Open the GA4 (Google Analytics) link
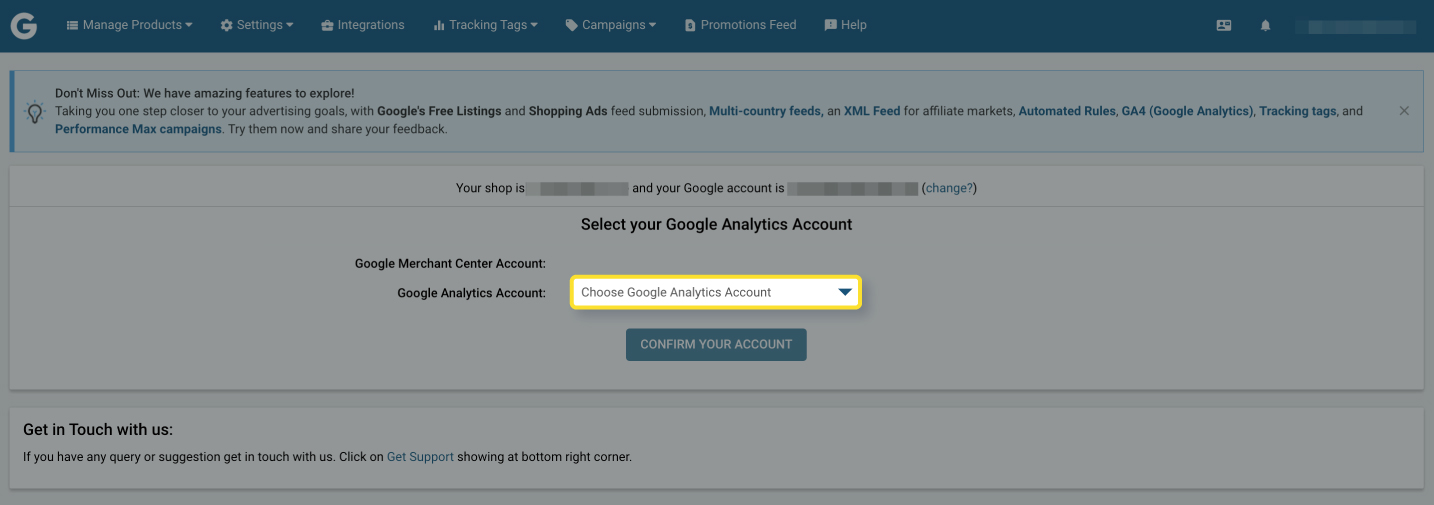This screenshot has height=505, width=1434. click(1187, 111)
